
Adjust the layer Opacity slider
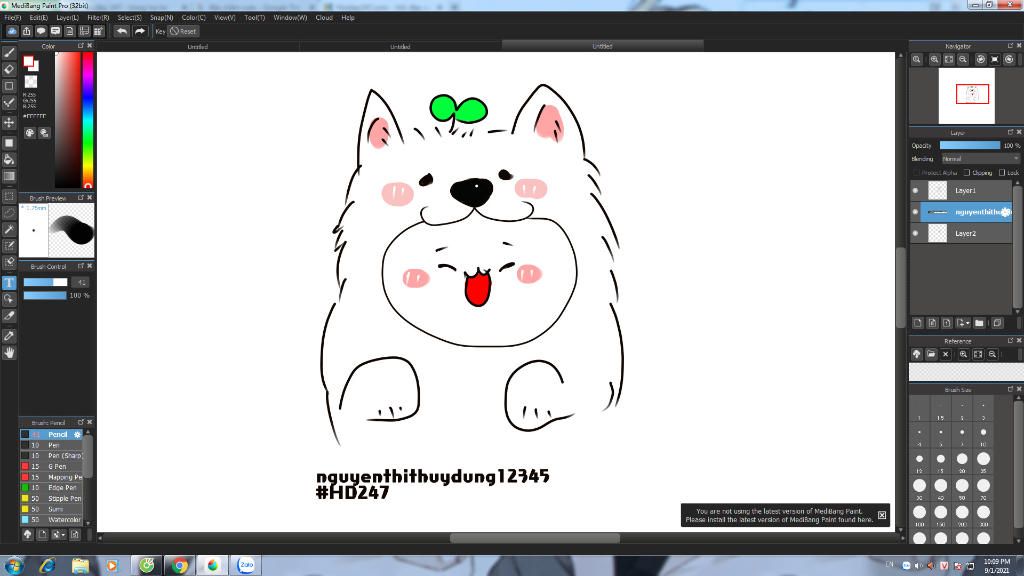(x=970, y=145)
